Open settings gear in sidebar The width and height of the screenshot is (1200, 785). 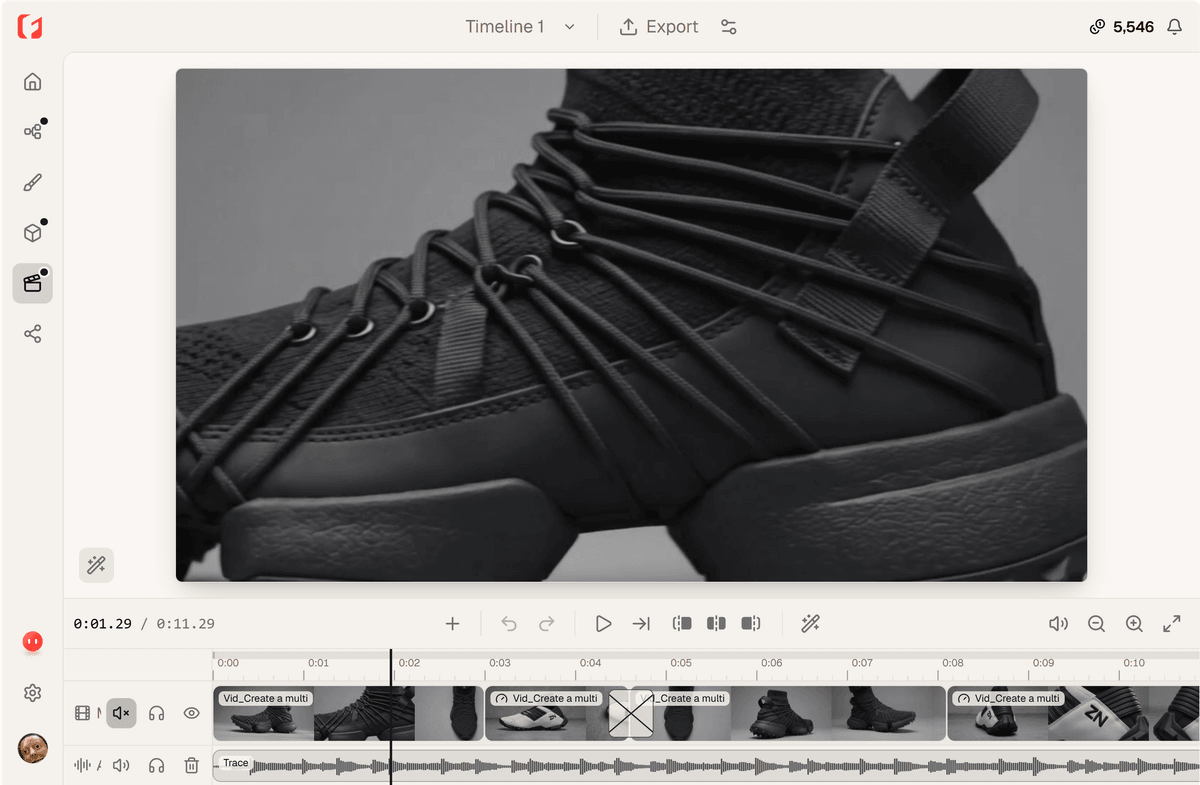pyautogui.click(x=32, y=693)
